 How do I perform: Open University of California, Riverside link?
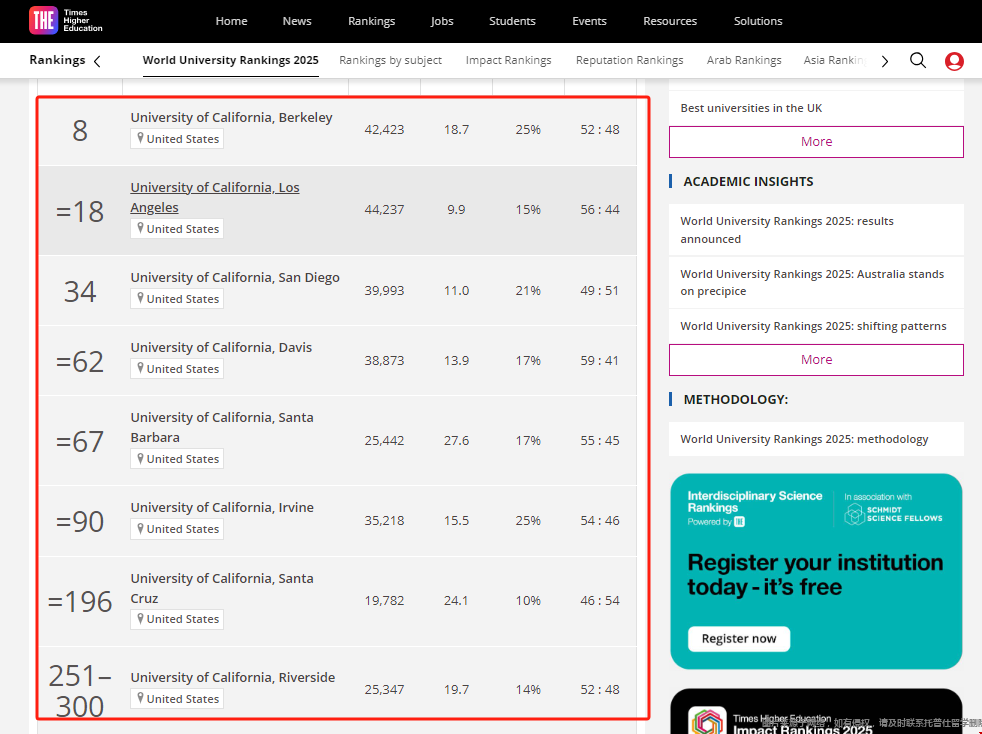point(232,678)
